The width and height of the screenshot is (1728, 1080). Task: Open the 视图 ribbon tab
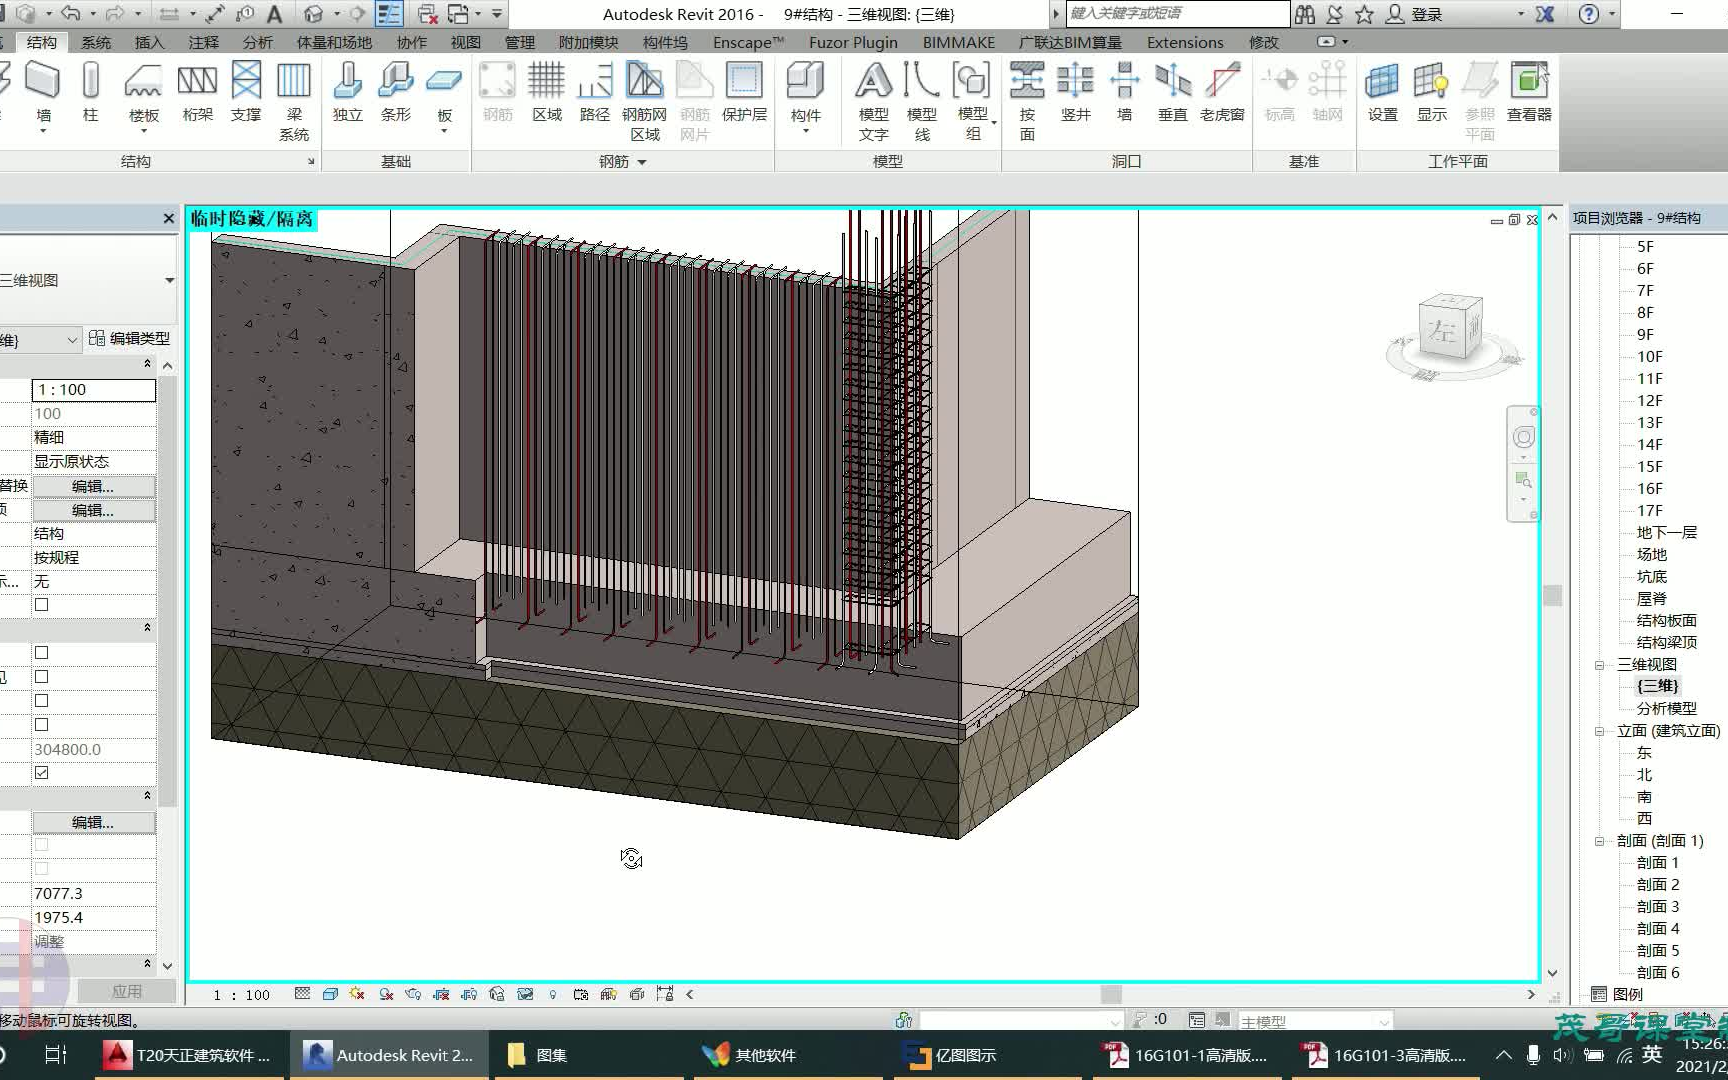(x=465, y=42)
